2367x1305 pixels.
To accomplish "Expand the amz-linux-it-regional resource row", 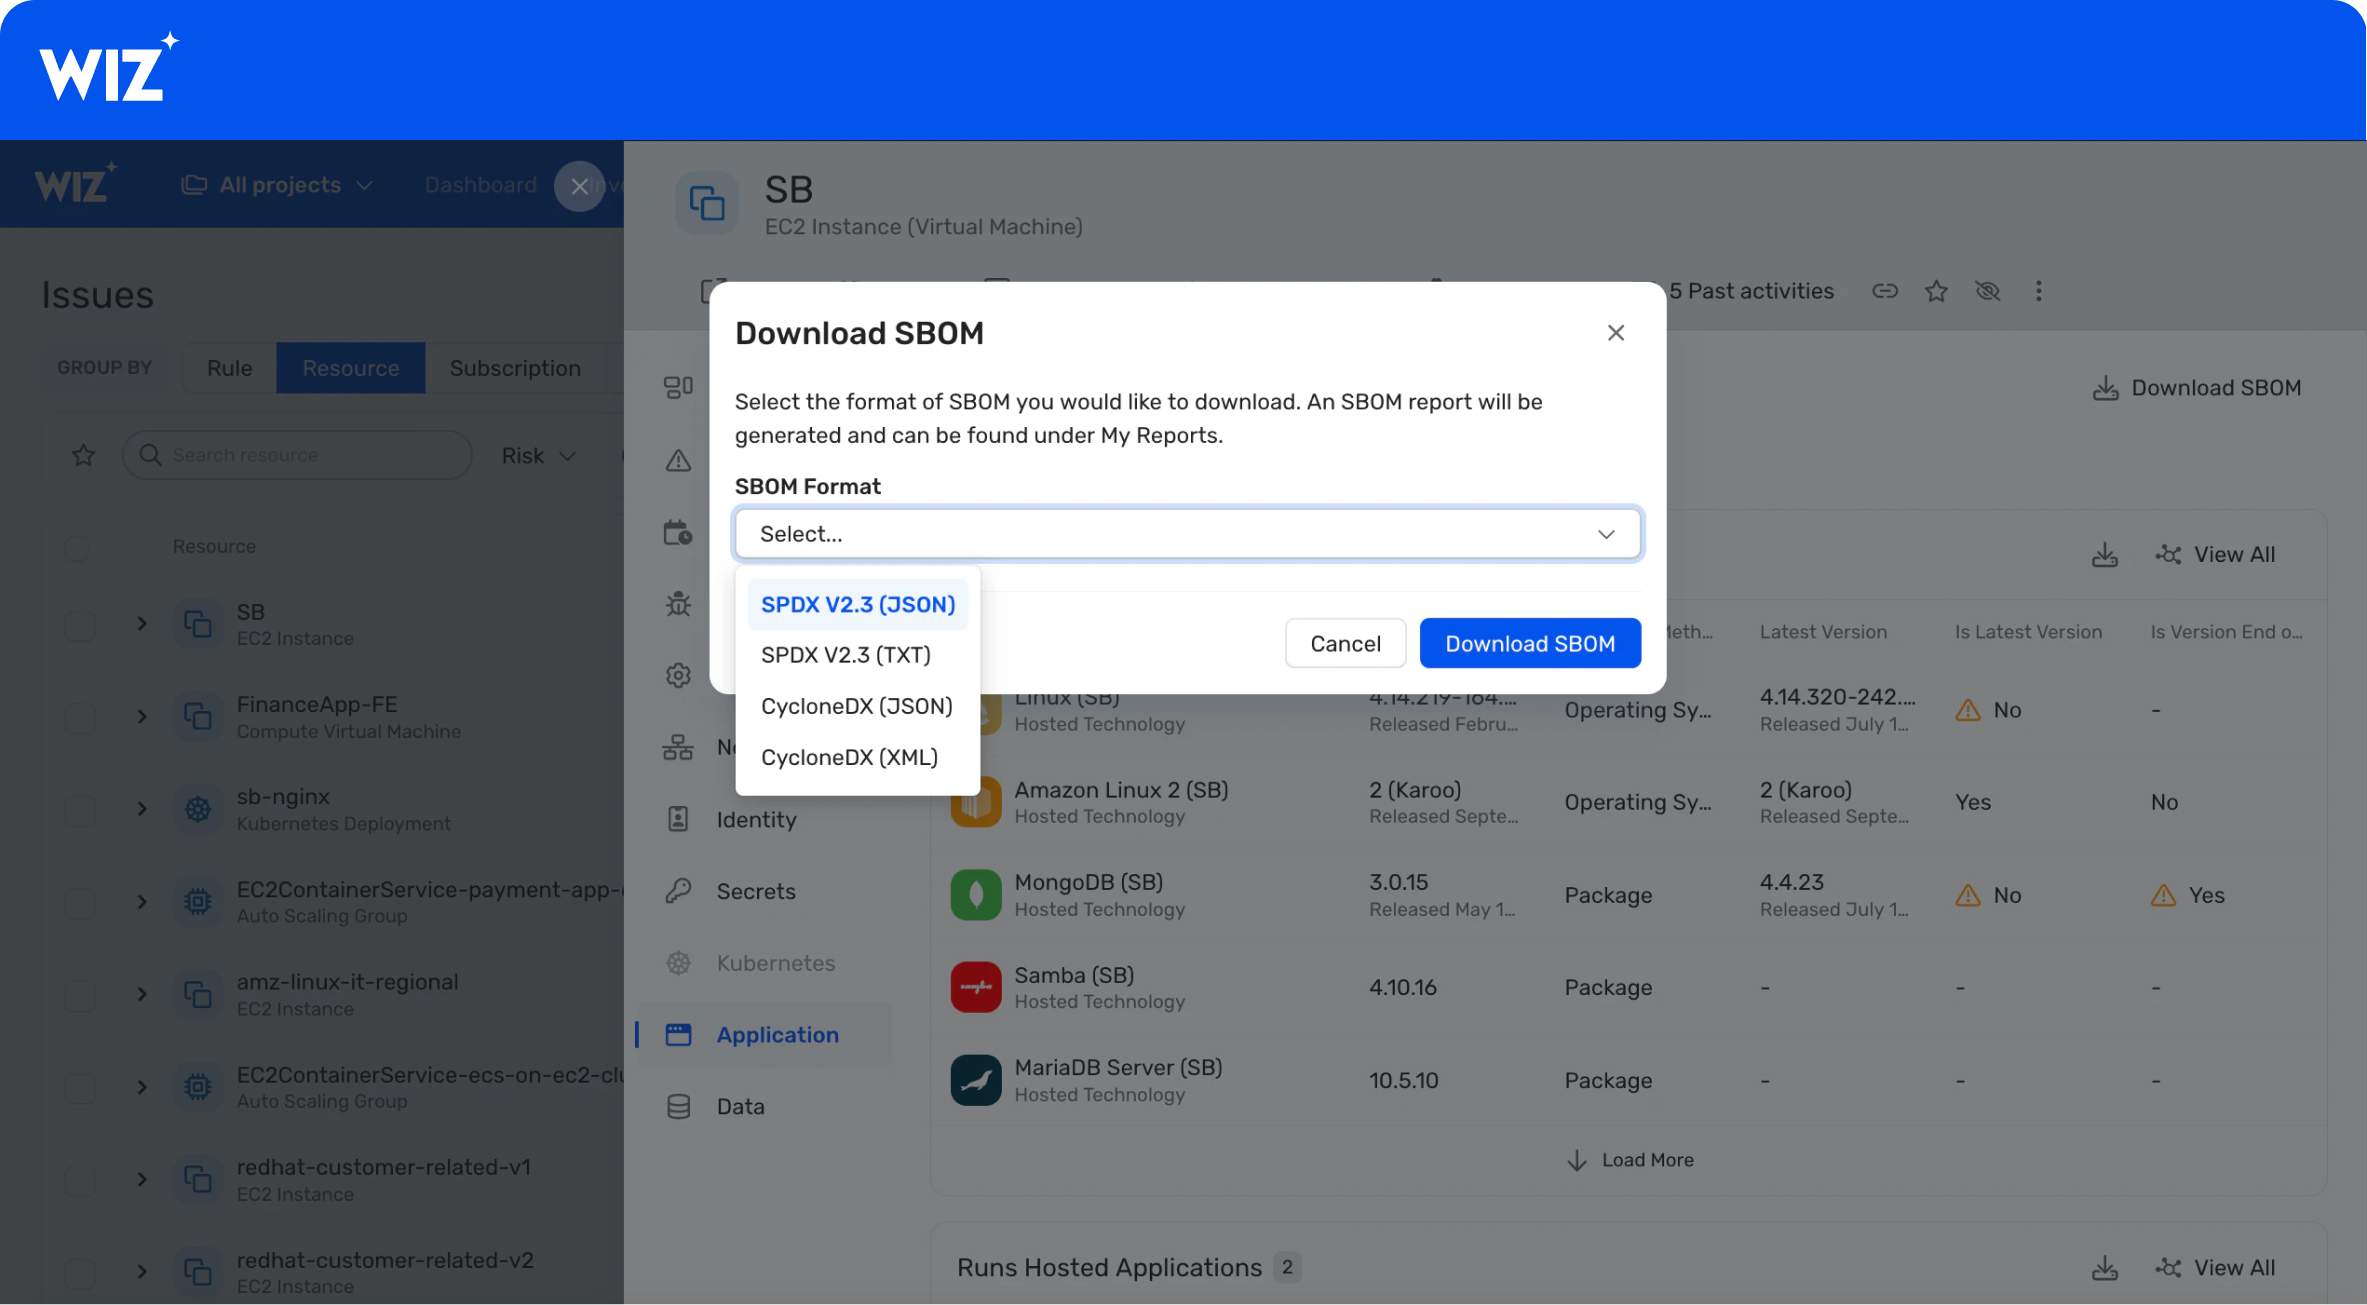I will (x=142, y=994).
